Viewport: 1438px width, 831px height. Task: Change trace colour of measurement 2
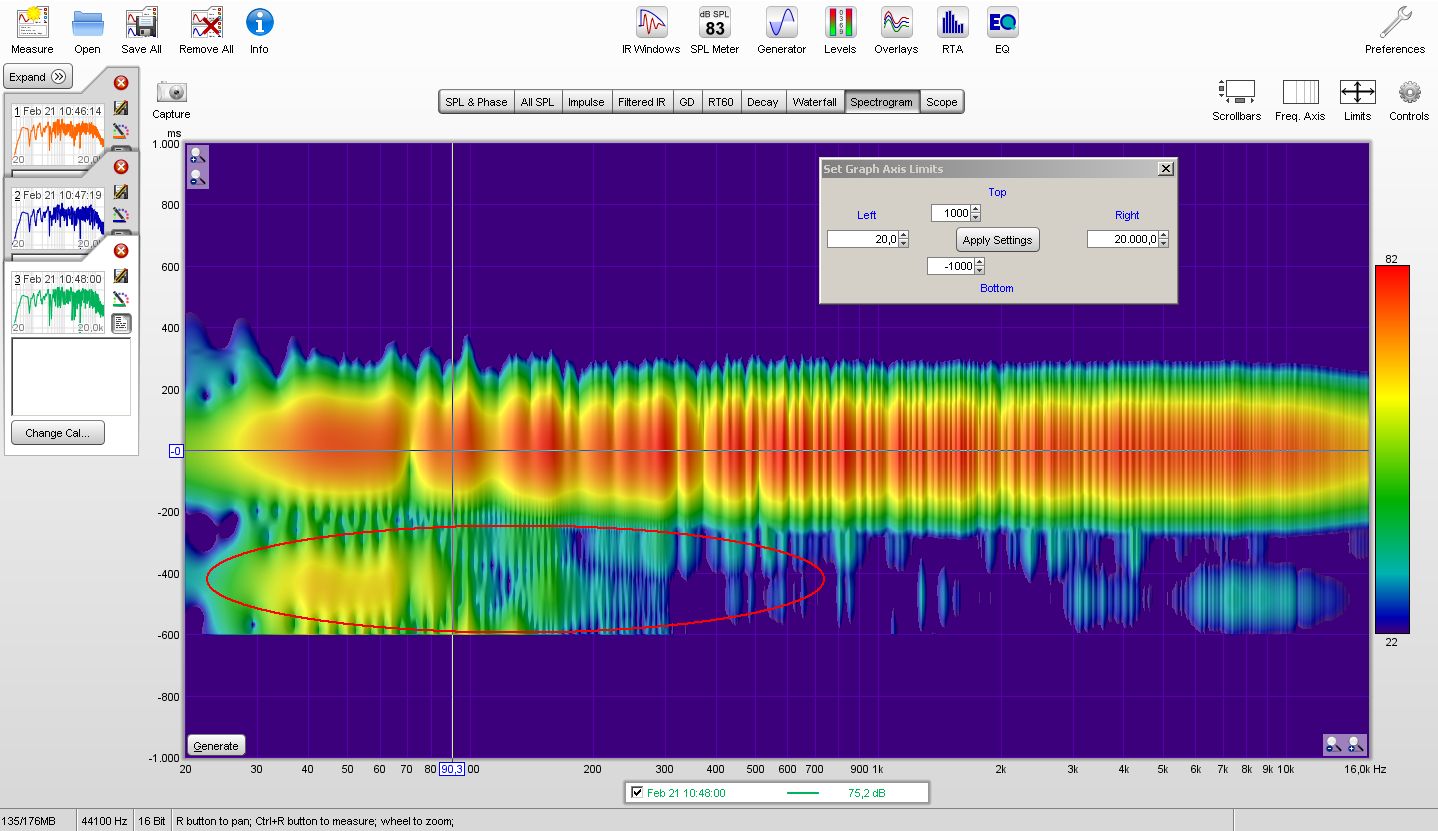[x=121, y=215]
